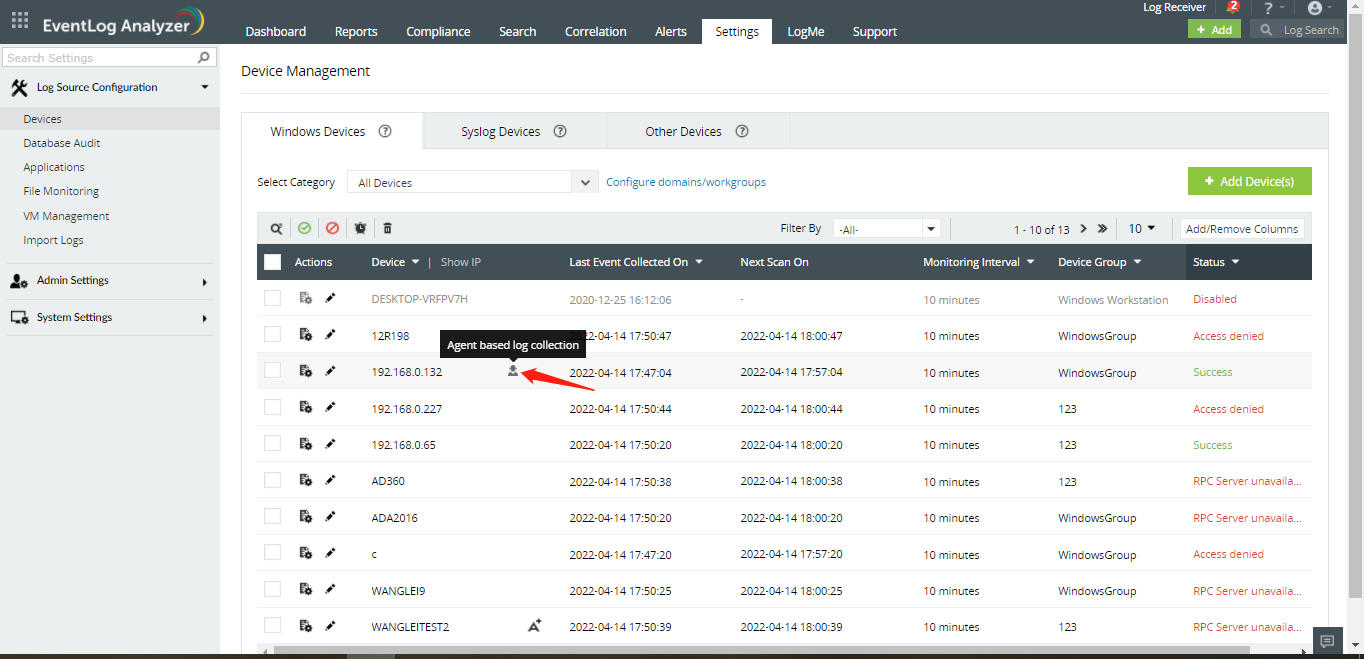Open the rows-per-page 10 dropdown
This screenshot has height=659, width=1364.
click(x=1142, y=228)
